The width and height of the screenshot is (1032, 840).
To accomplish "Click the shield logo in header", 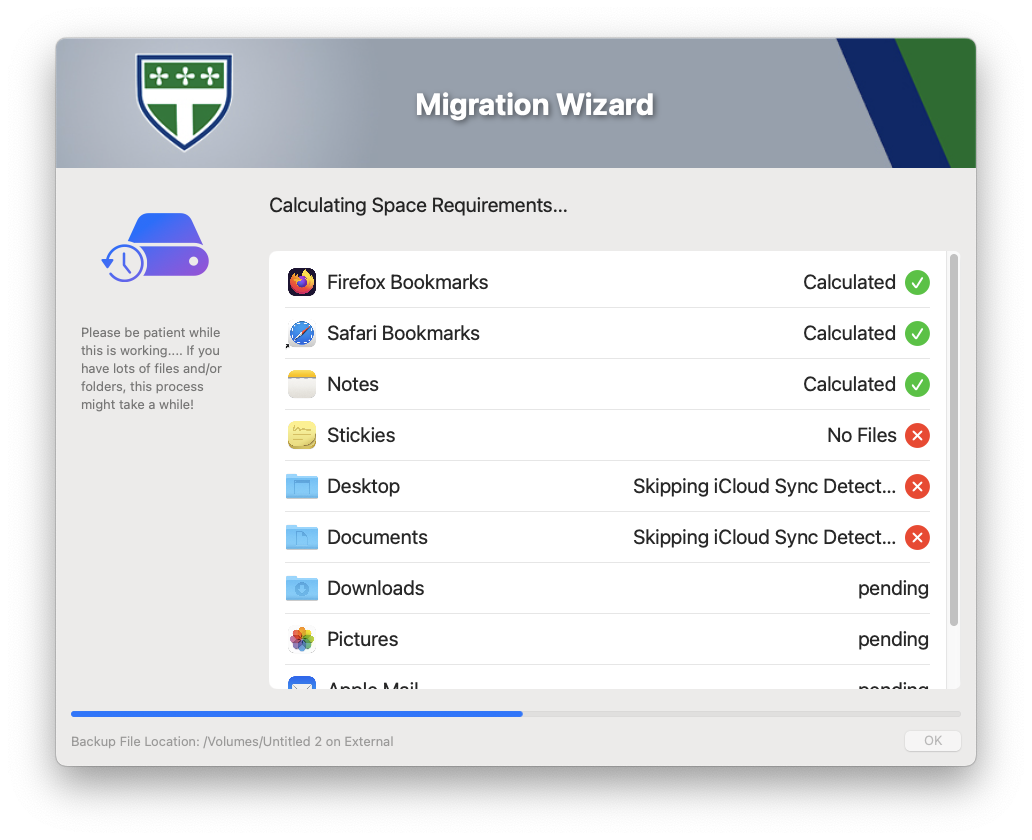I will [184, 102].
